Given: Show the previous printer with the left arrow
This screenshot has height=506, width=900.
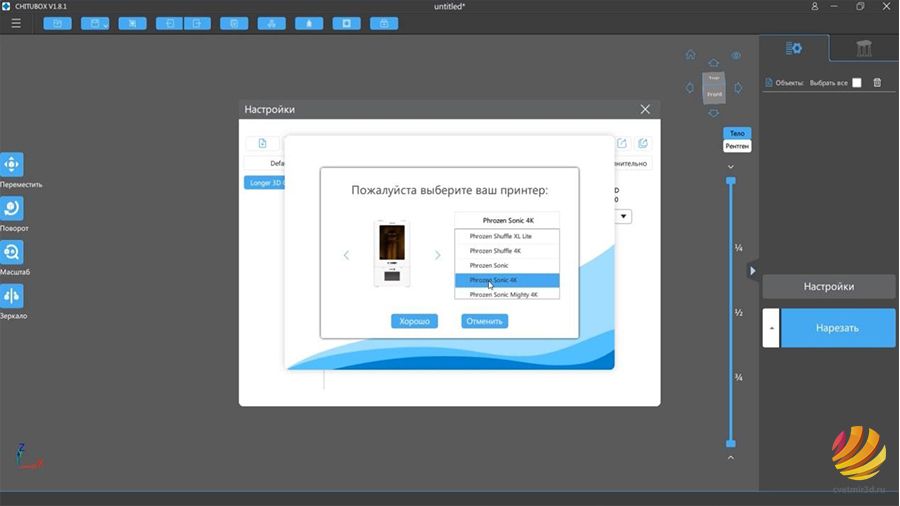Looking at the screenshot, I should click(x=346, y=255).
